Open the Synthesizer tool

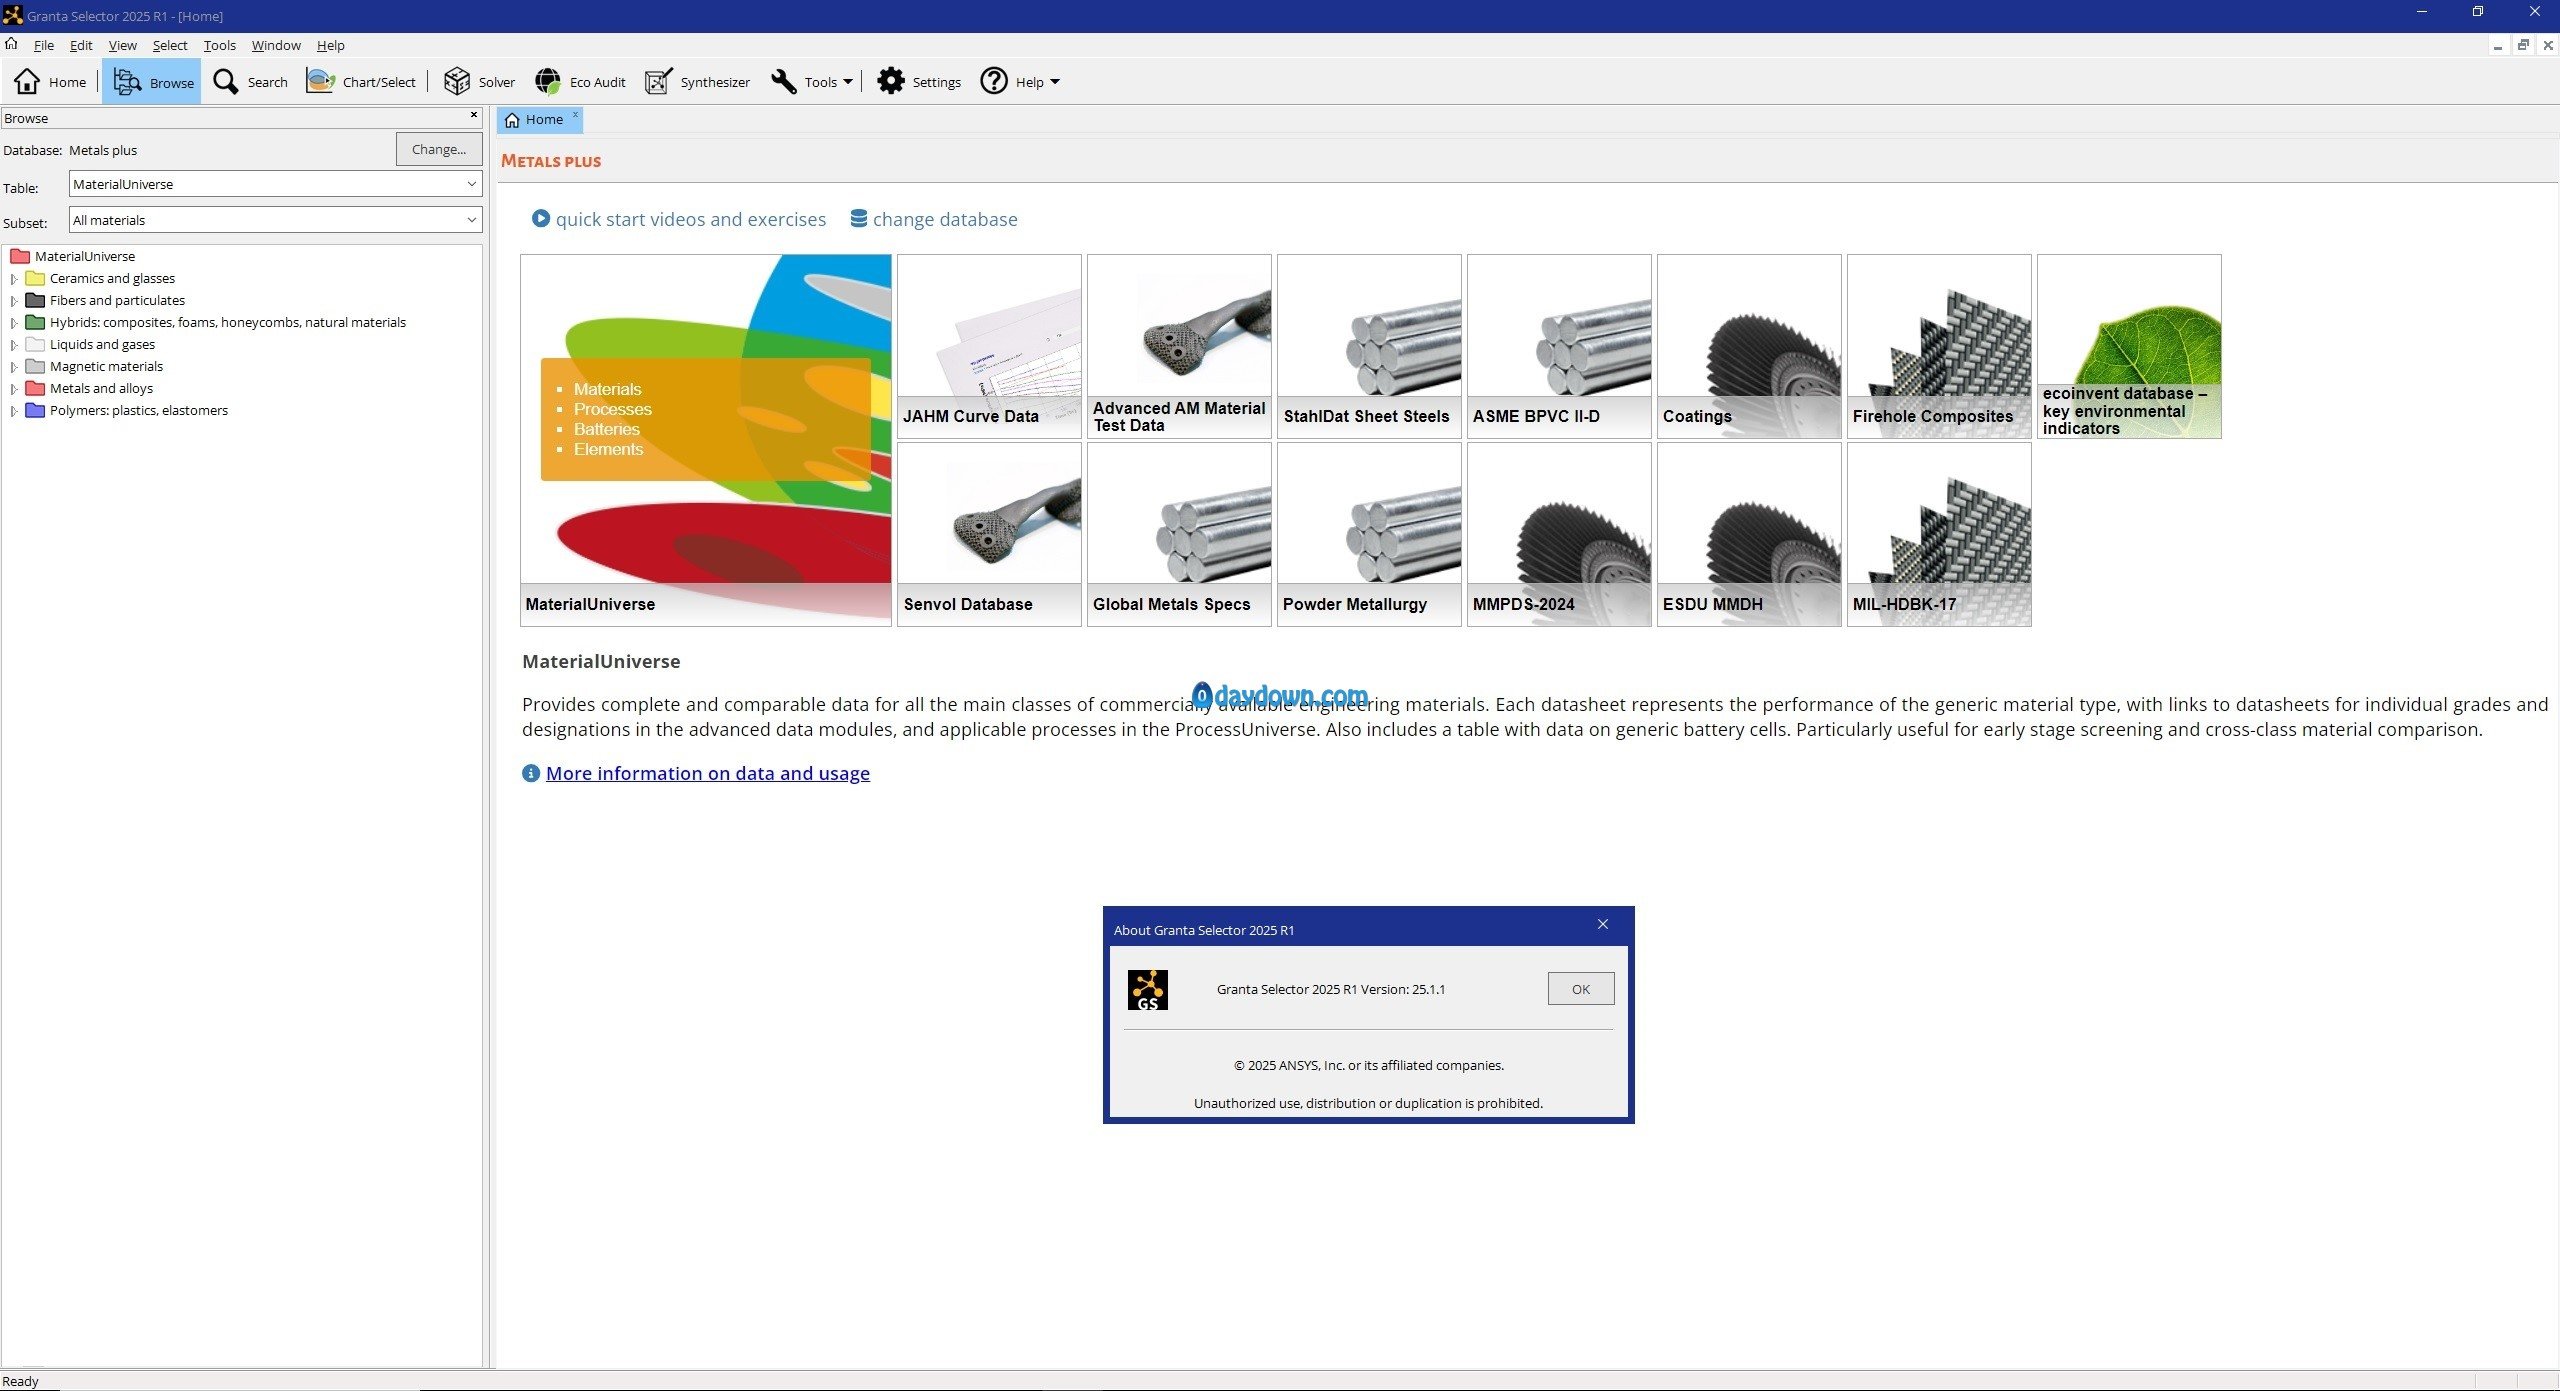tap(697, 82)
